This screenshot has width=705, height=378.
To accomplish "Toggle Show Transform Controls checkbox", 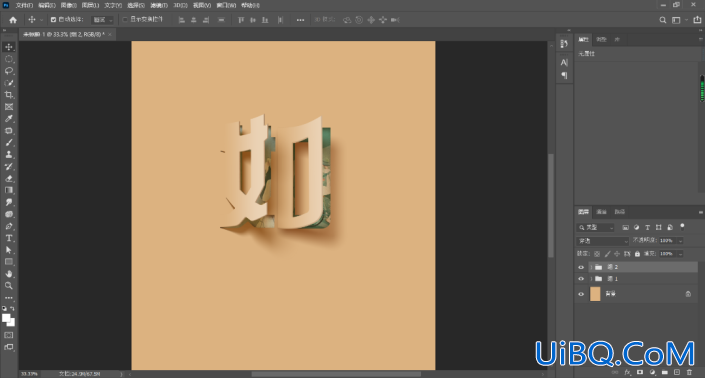I will (x=125, y=20).
